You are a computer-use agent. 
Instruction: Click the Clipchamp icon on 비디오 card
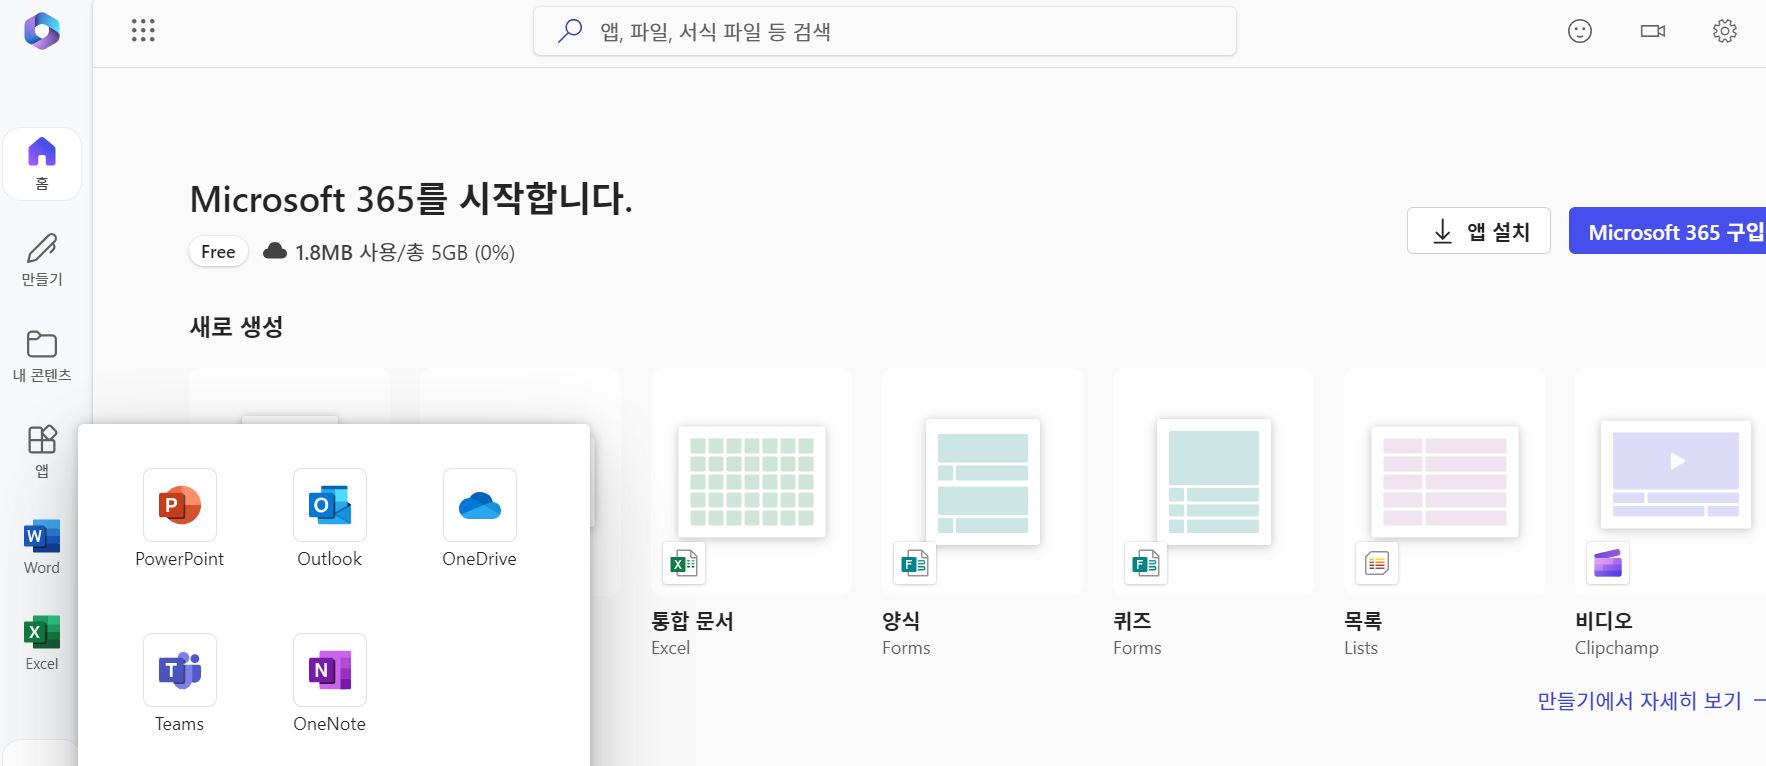coord(1608,564)
